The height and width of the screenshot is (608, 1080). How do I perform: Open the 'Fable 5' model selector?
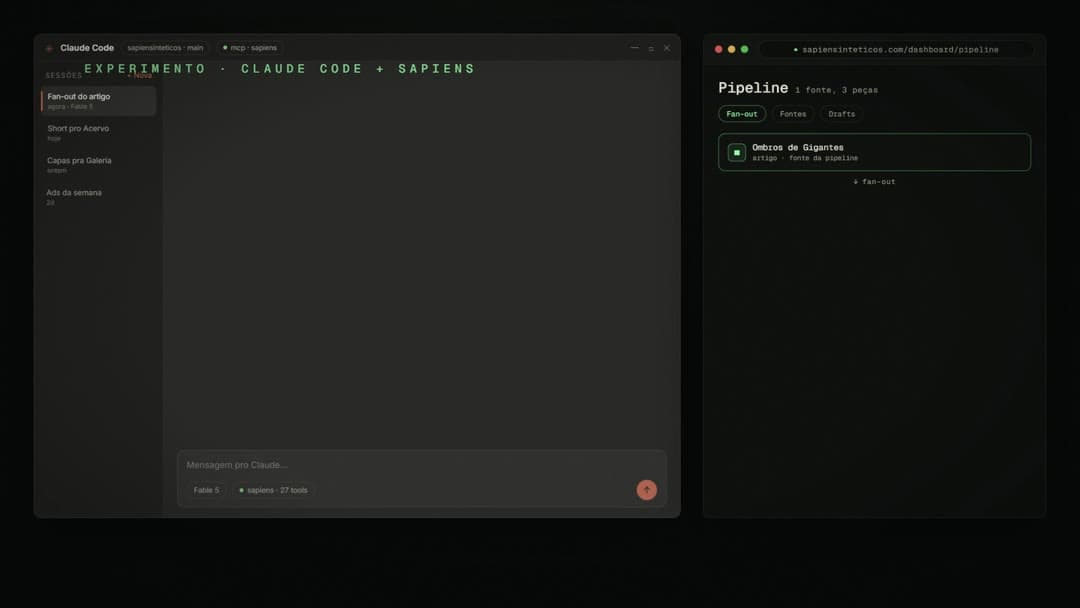(206, 490)
